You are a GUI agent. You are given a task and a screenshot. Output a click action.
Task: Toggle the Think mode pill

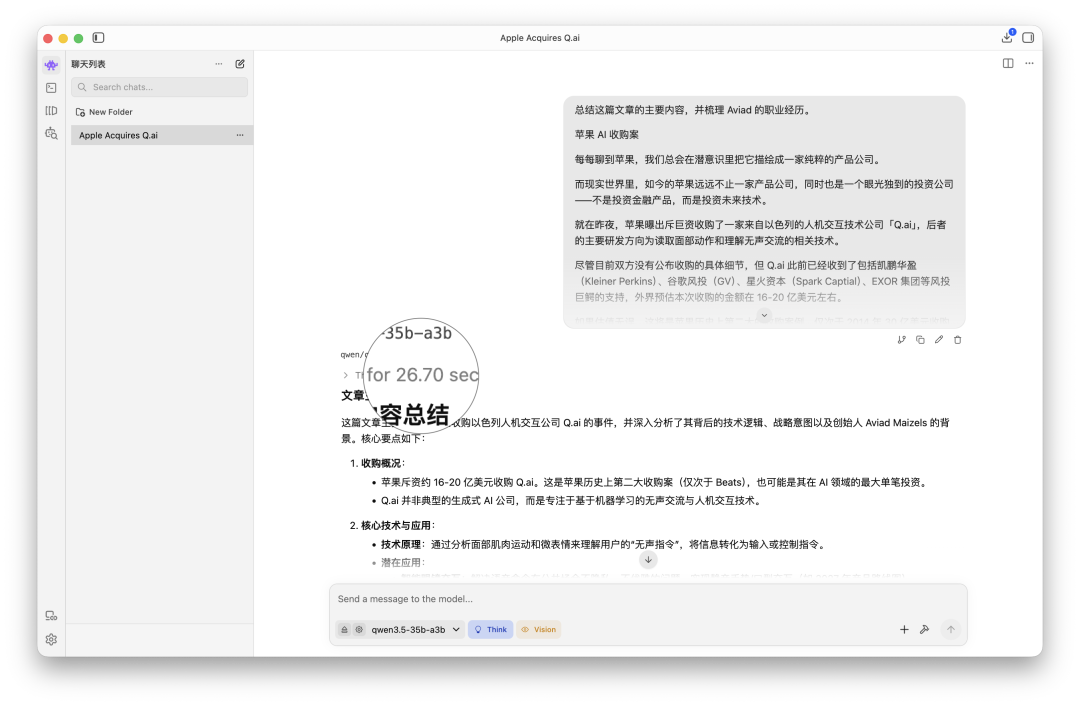coord(490,630)
